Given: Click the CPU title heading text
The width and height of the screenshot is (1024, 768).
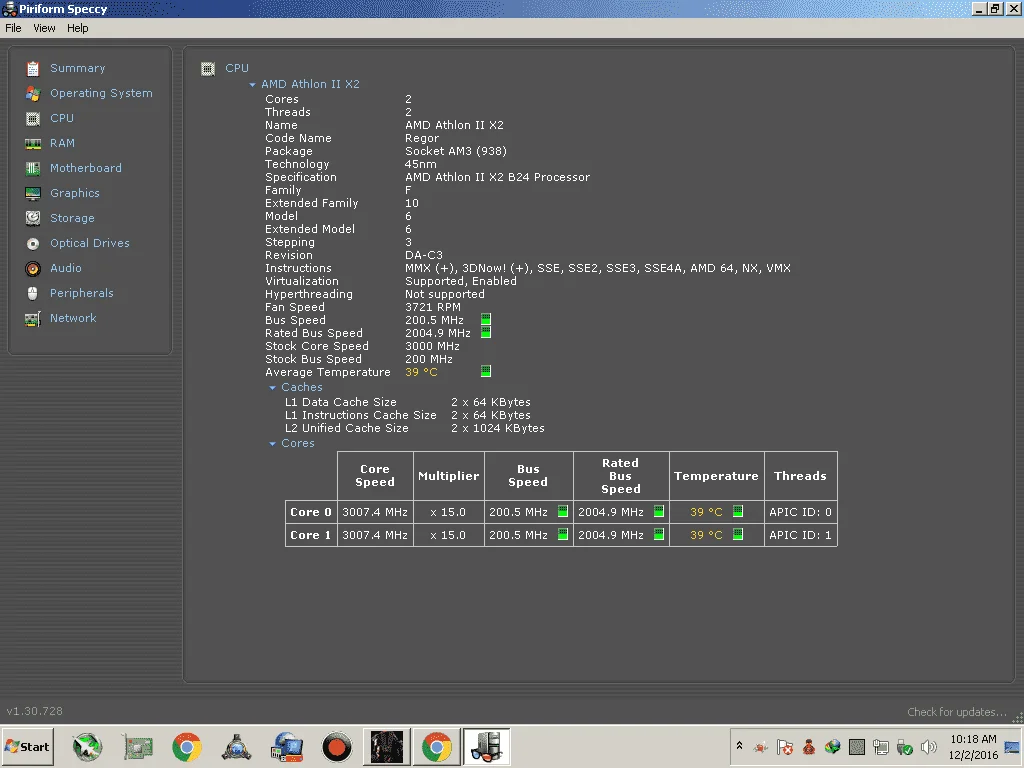Looking at the screenshot, I should coord(237,68).
